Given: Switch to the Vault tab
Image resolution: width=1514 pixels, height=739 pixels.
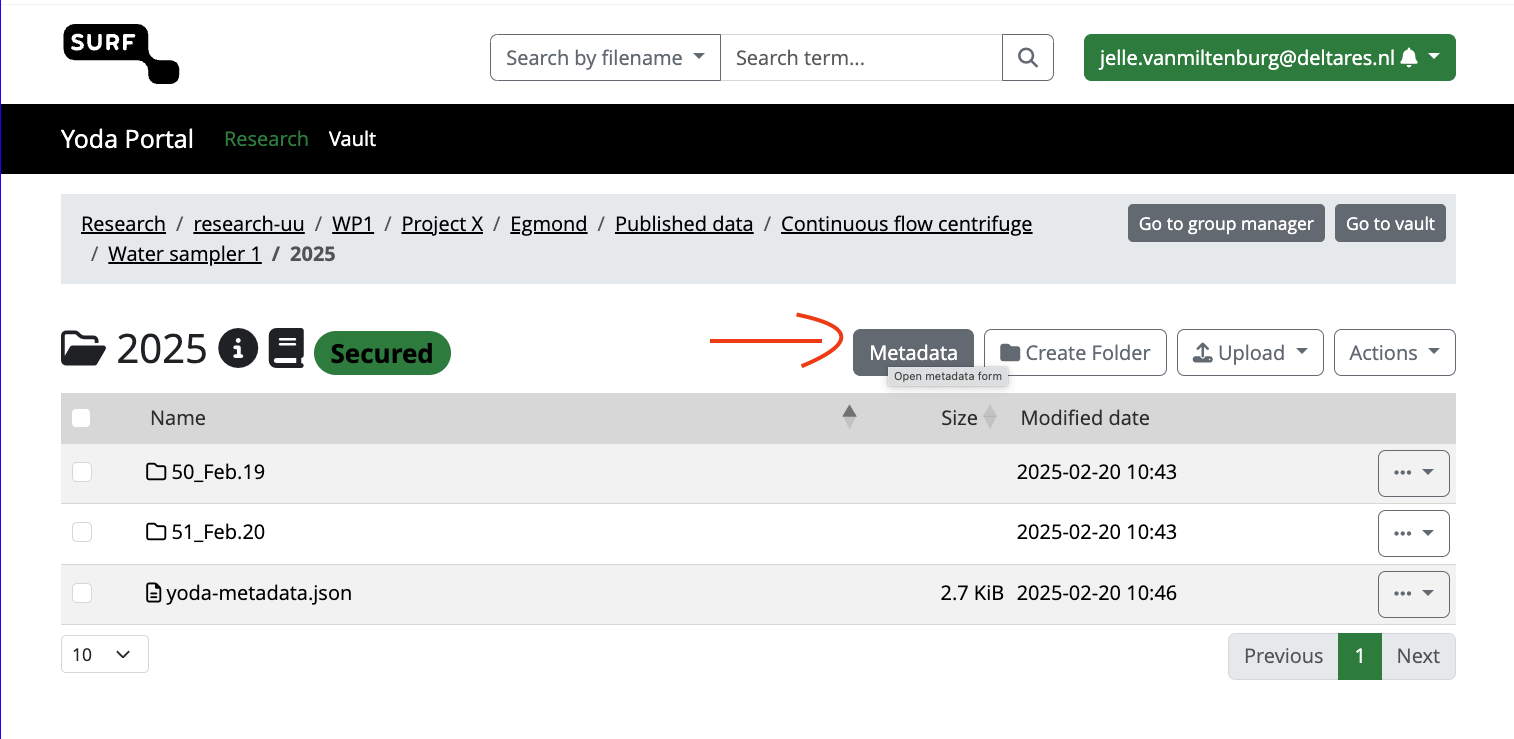Looking at the screenshot, I should (x=352, y=139).
